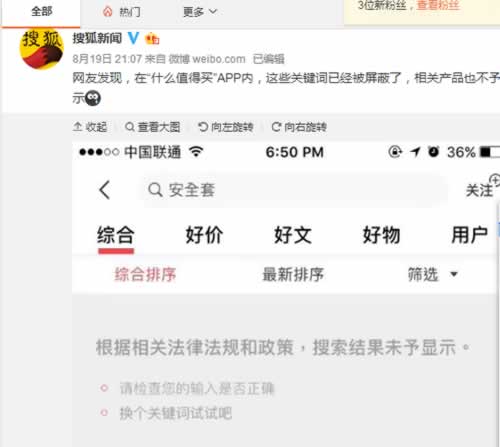Click the 搜狐 avatar thumbnail

tap(42, 50)
